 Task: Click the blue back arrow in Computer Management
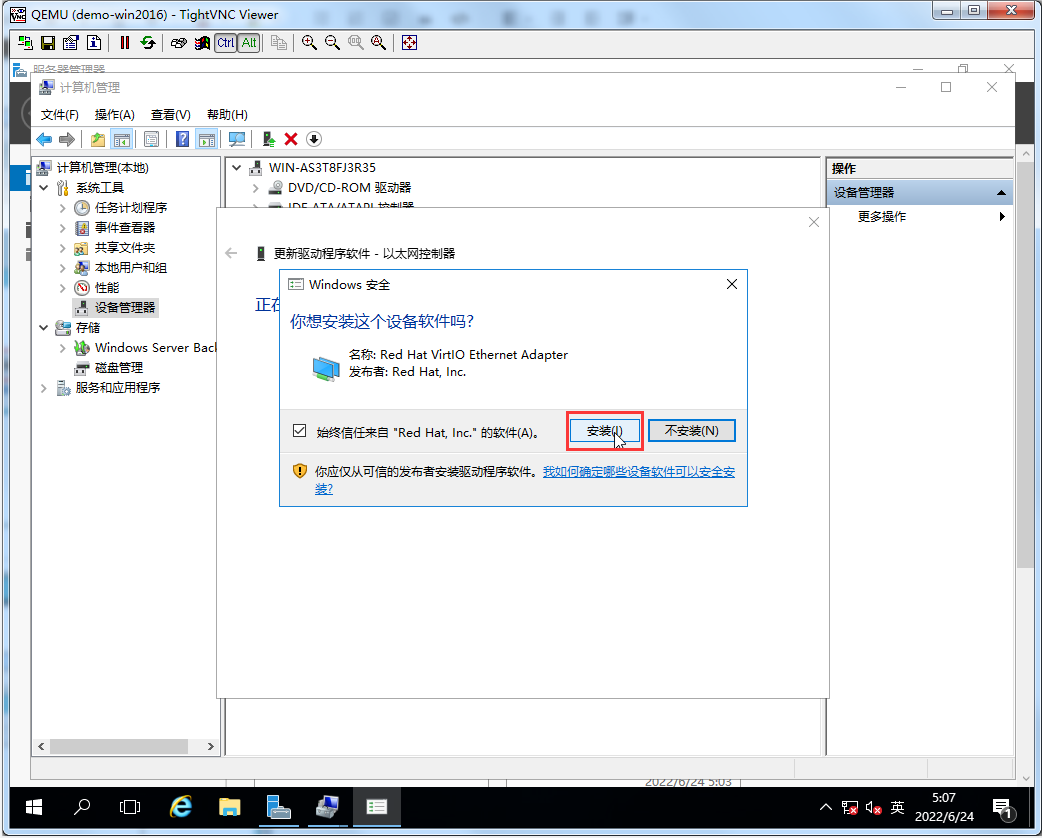(45, 139)
